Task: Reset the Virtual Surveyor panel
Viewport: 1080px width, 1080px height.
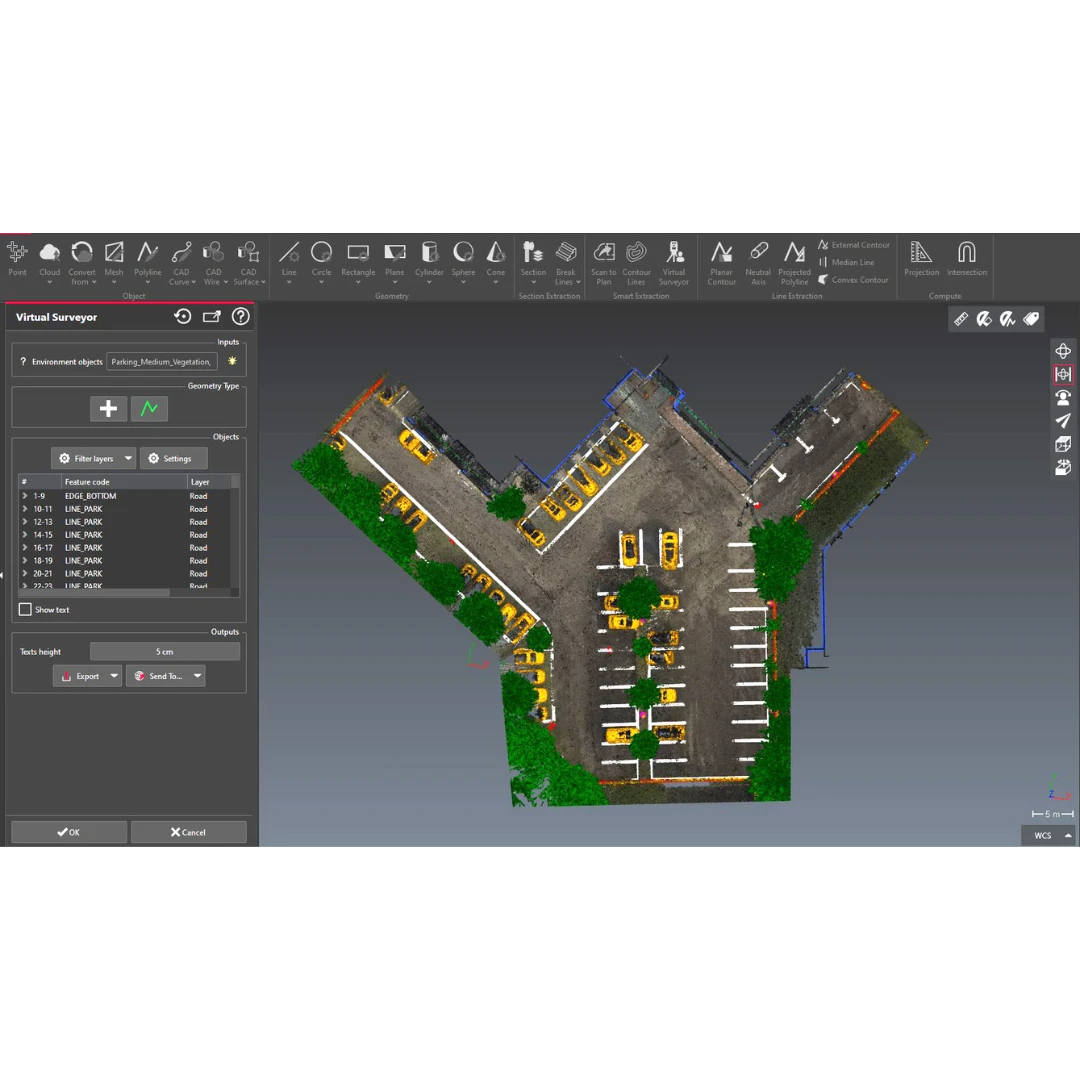Action: (183, 317)
